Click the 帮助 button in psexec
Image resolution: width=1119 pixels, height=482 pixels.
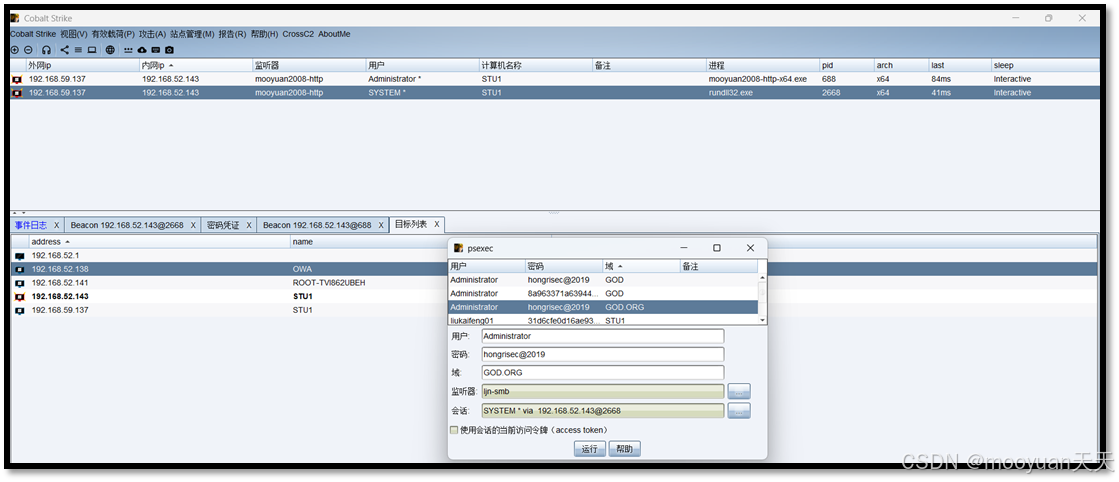pos(624,449)
